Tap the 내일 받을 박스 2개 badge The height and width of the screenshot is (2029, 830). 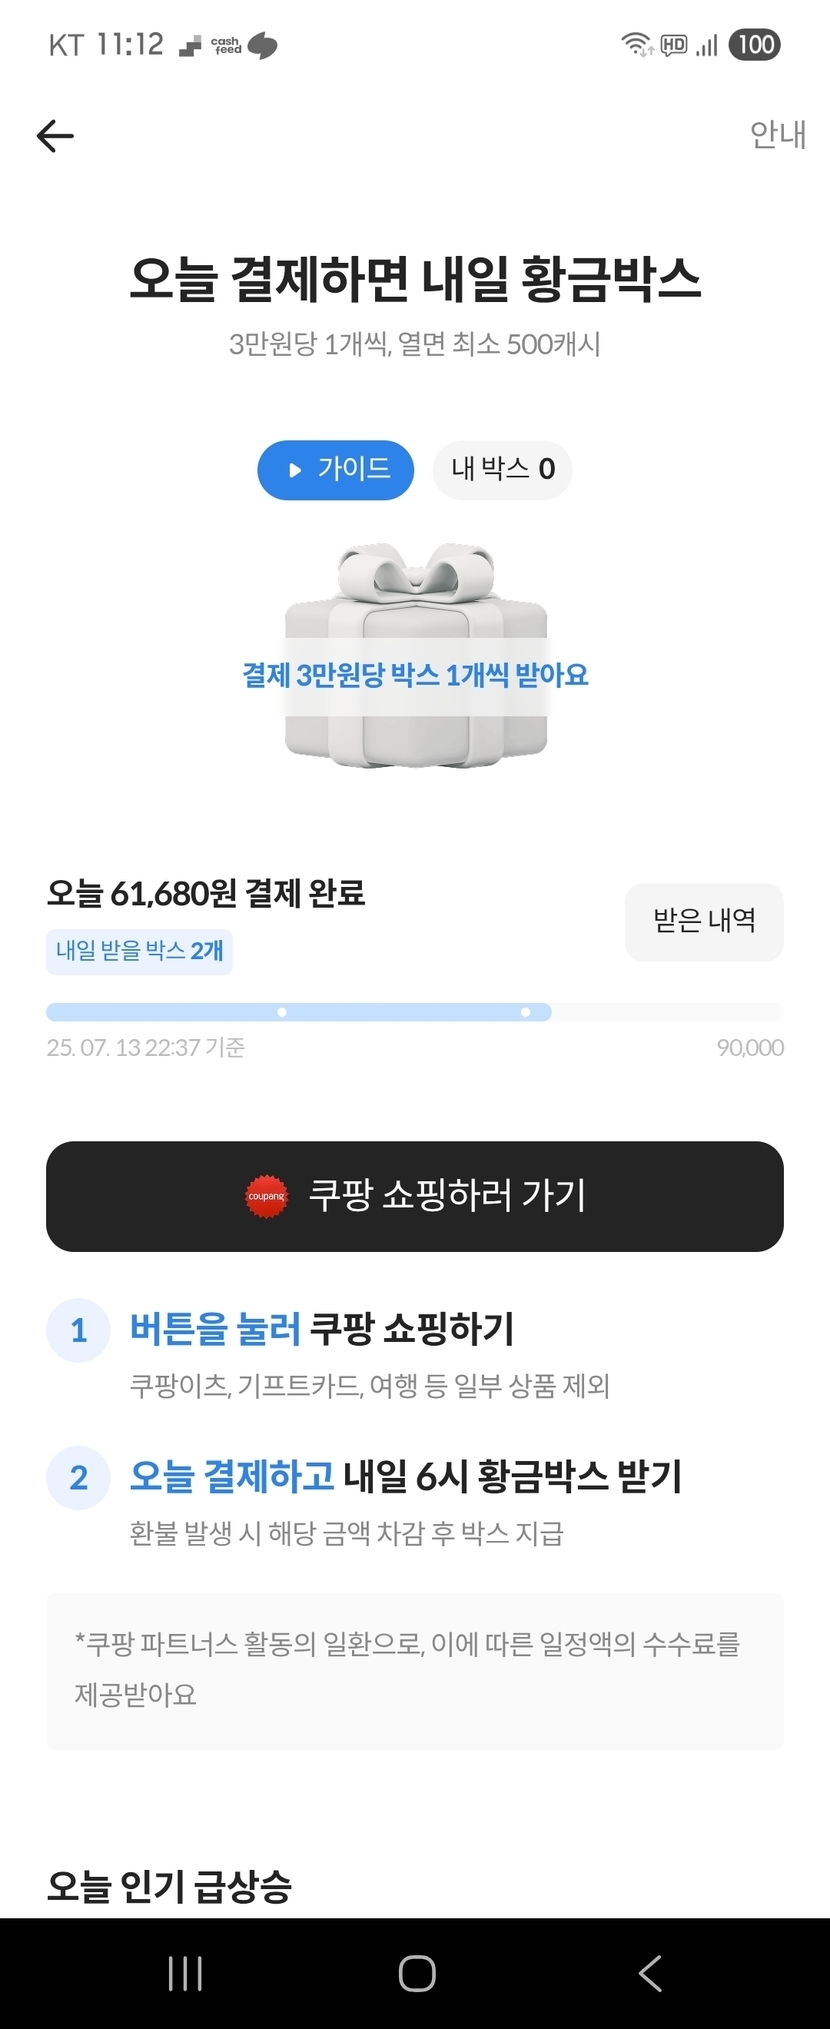[x=139, y=951]
